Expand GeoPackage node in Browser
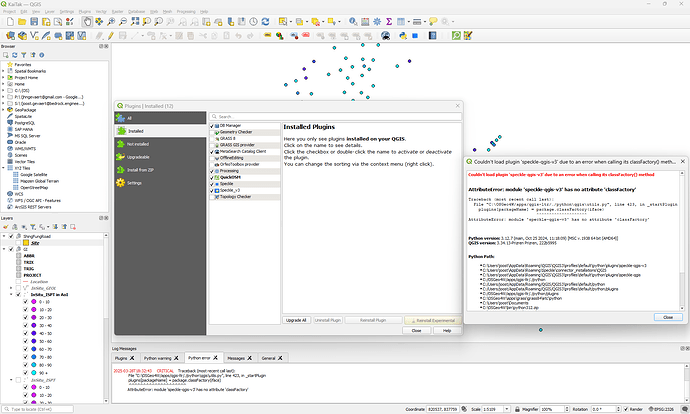Image resolution: width=690 pixels, height=414 pixels. coord(4,110)
